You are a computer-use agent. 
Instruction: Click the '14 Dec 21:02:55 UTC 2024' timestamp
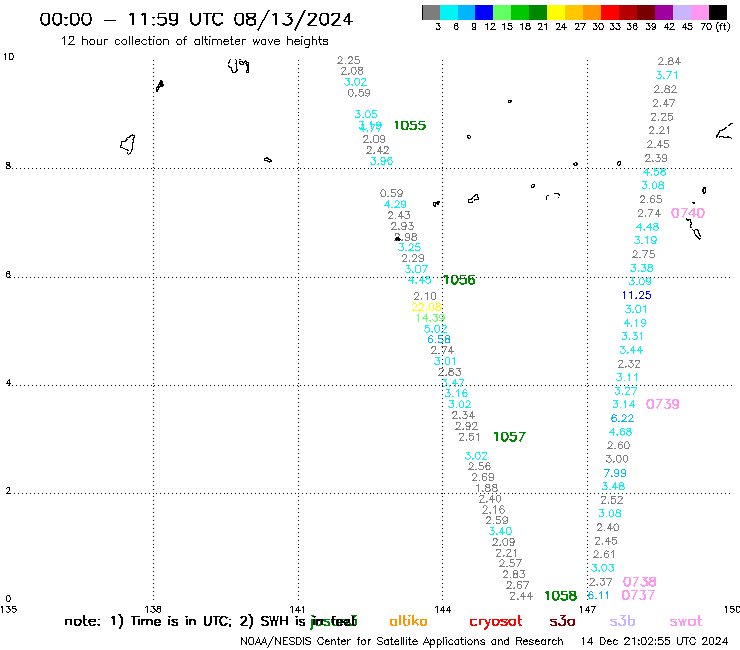(x=654, y=641)
